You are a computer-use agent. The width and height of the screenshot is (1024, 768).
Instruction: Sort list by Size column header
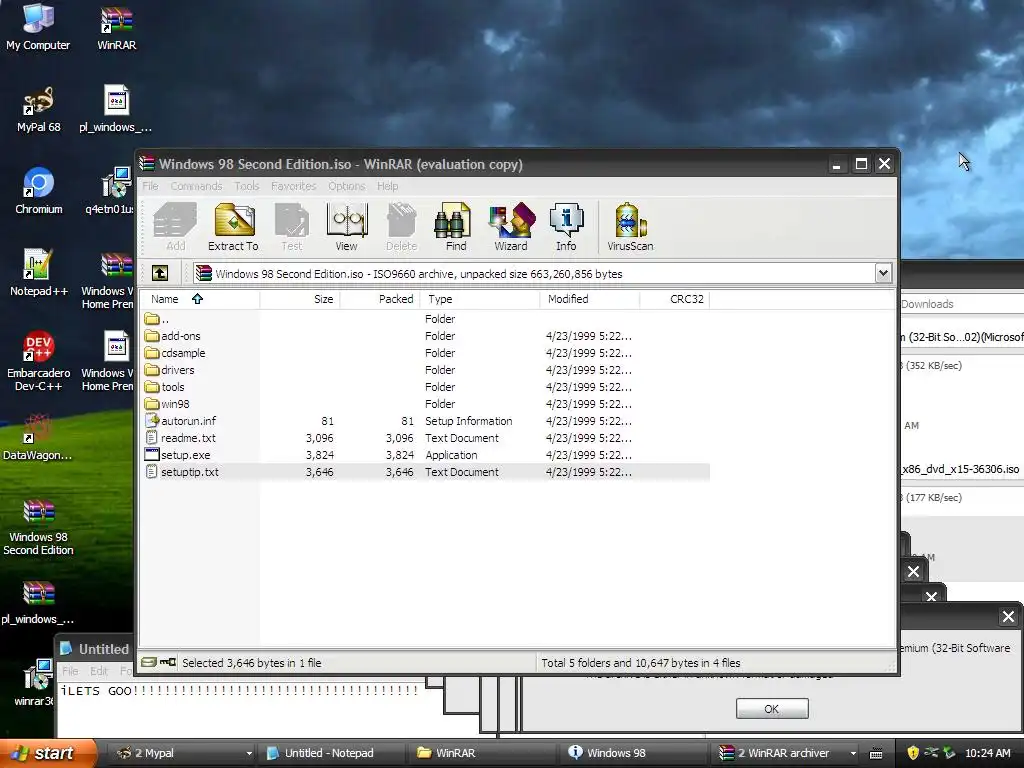point(300,299)
